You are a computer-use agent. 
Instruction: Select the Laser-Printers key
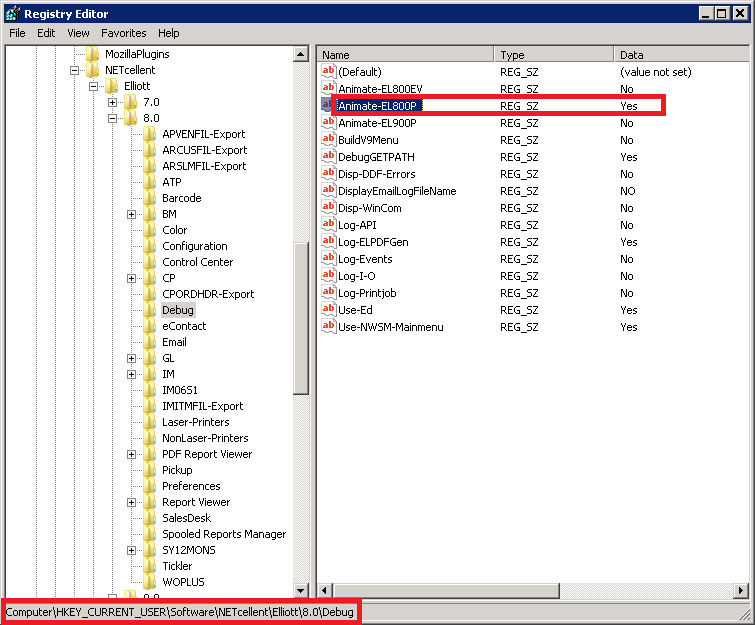[x=195, y=422]
